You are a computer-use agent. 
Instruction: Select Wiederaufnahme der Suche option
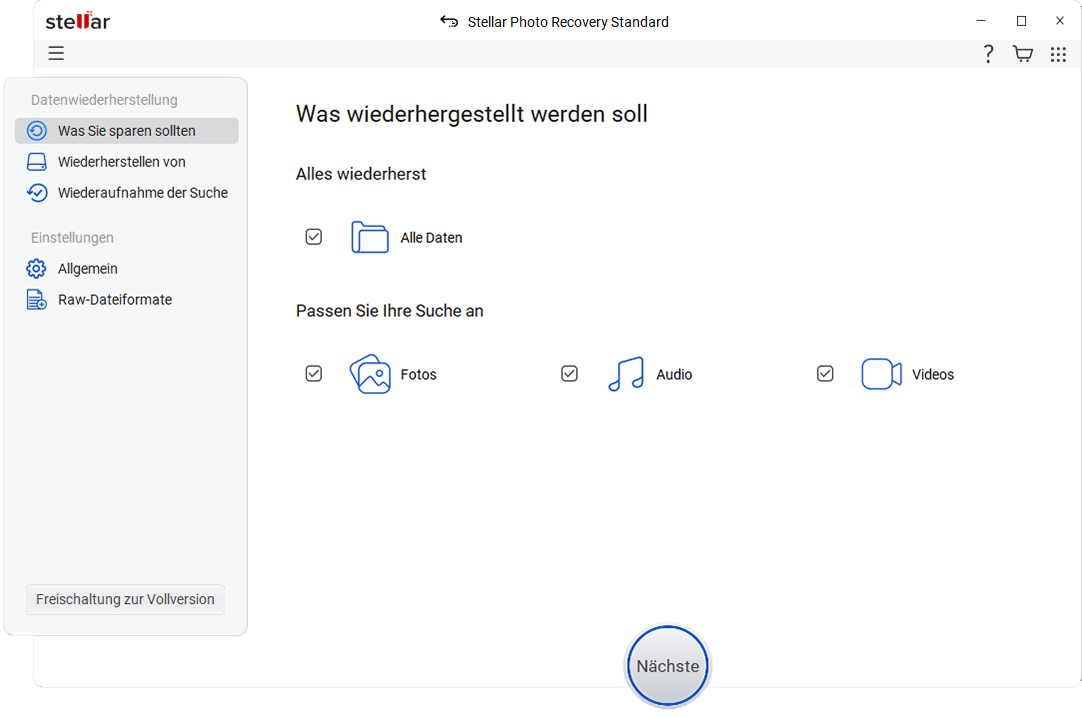[142, 193]
